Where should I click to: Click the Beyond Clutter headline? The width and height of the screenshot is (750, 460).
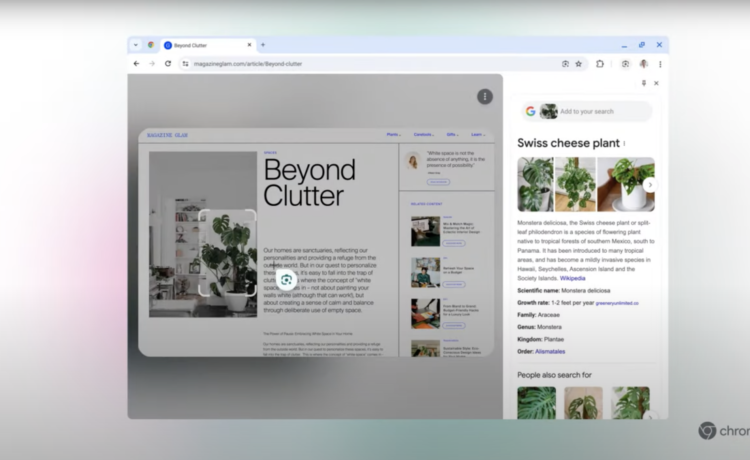pyautogui.click(x=309, y=183)
